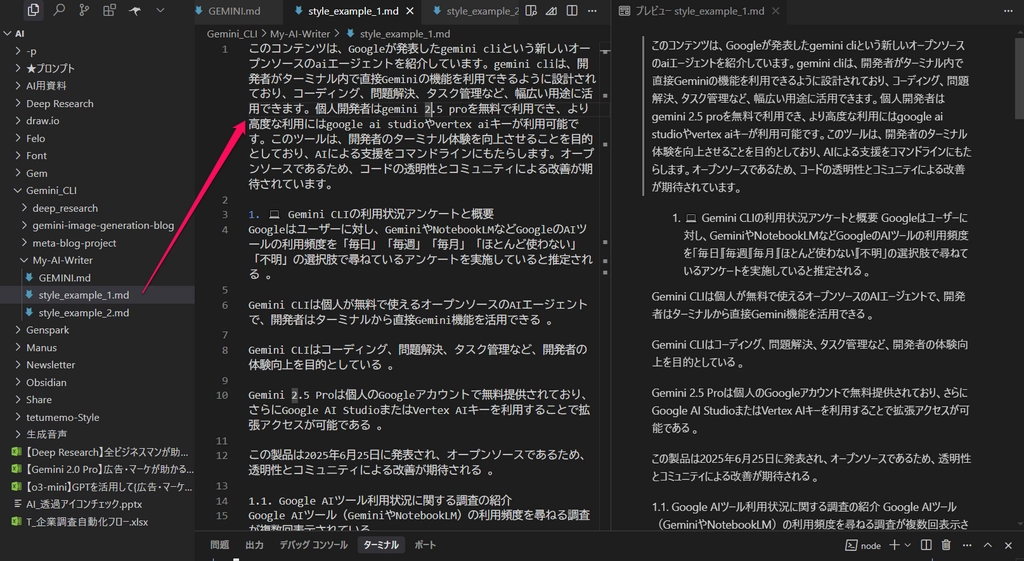Open the kangaroo extension view icon
Viewport: 1024px width, 561px height.
coord(135,10)
